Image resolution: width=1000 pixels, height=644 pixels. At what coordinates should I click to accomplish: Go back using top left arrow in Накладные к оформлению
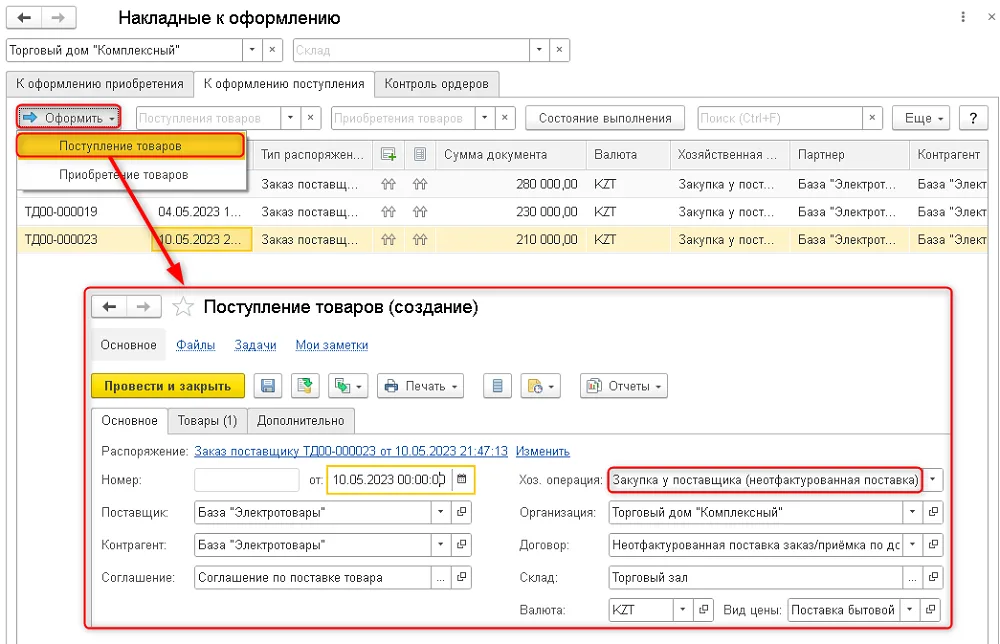24,17
